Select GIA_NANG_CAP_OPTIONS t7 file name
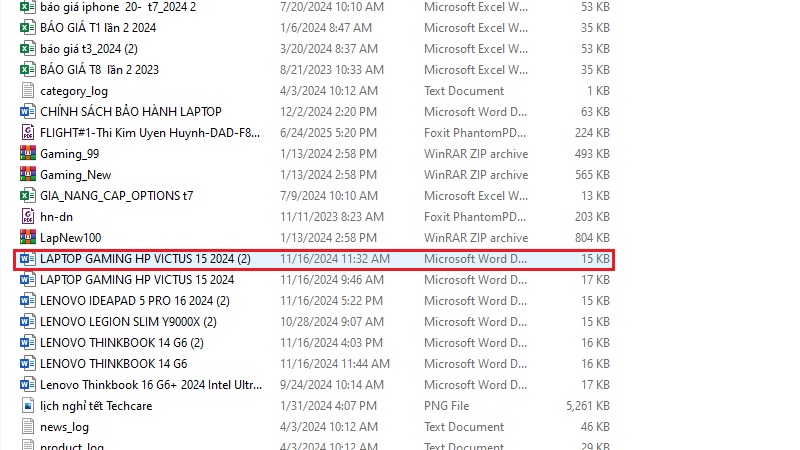 coord(117,195)
